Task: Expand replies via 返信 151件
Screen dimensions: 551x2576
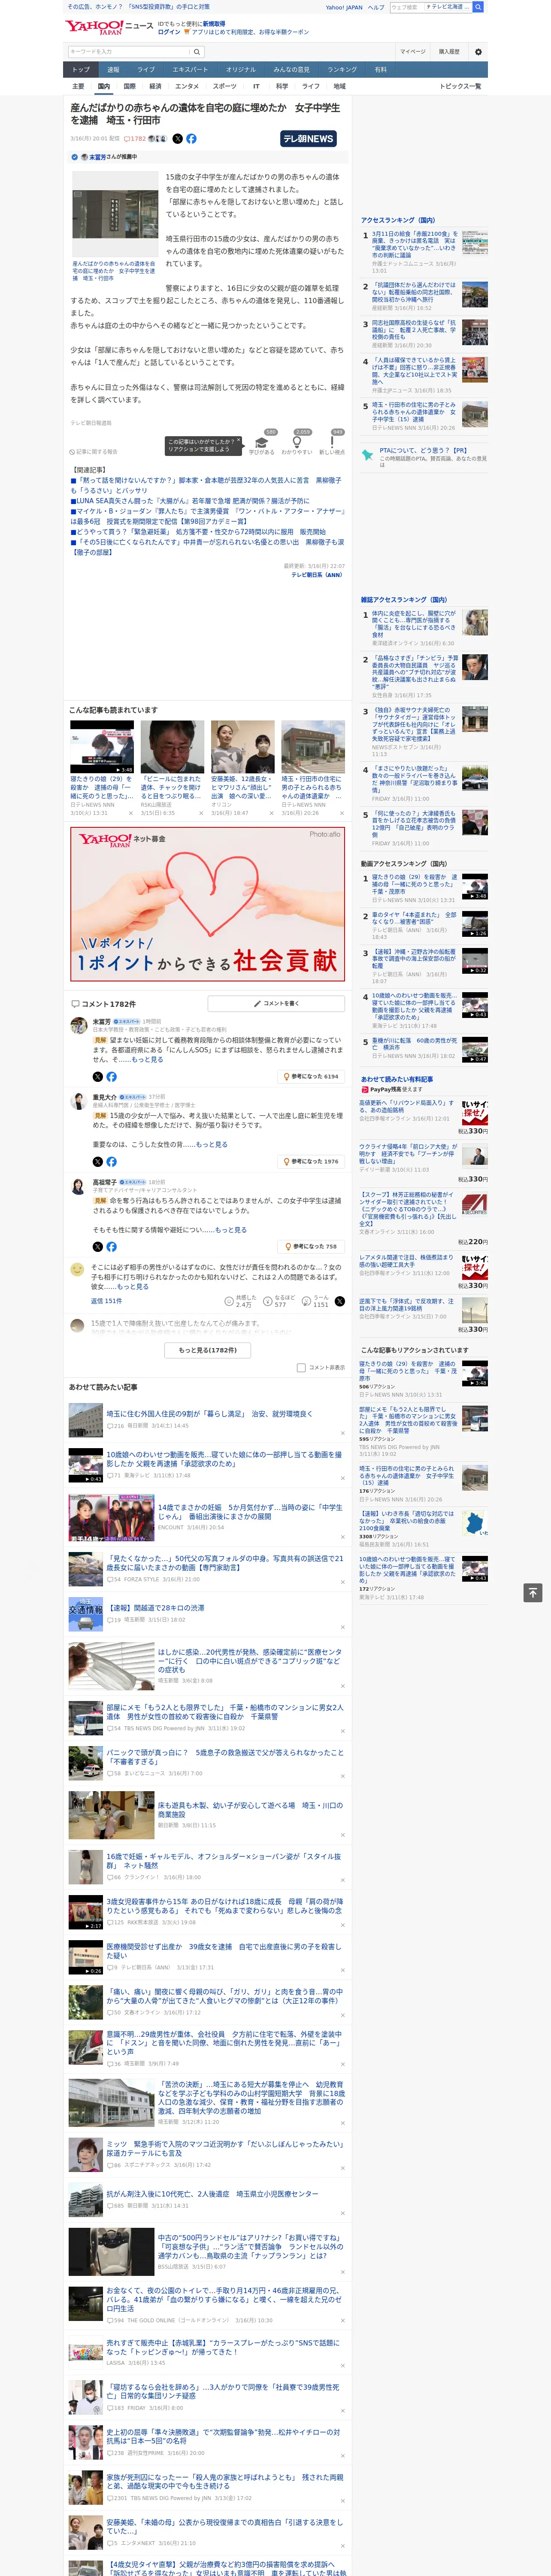Action: [x=107, y=1301]
